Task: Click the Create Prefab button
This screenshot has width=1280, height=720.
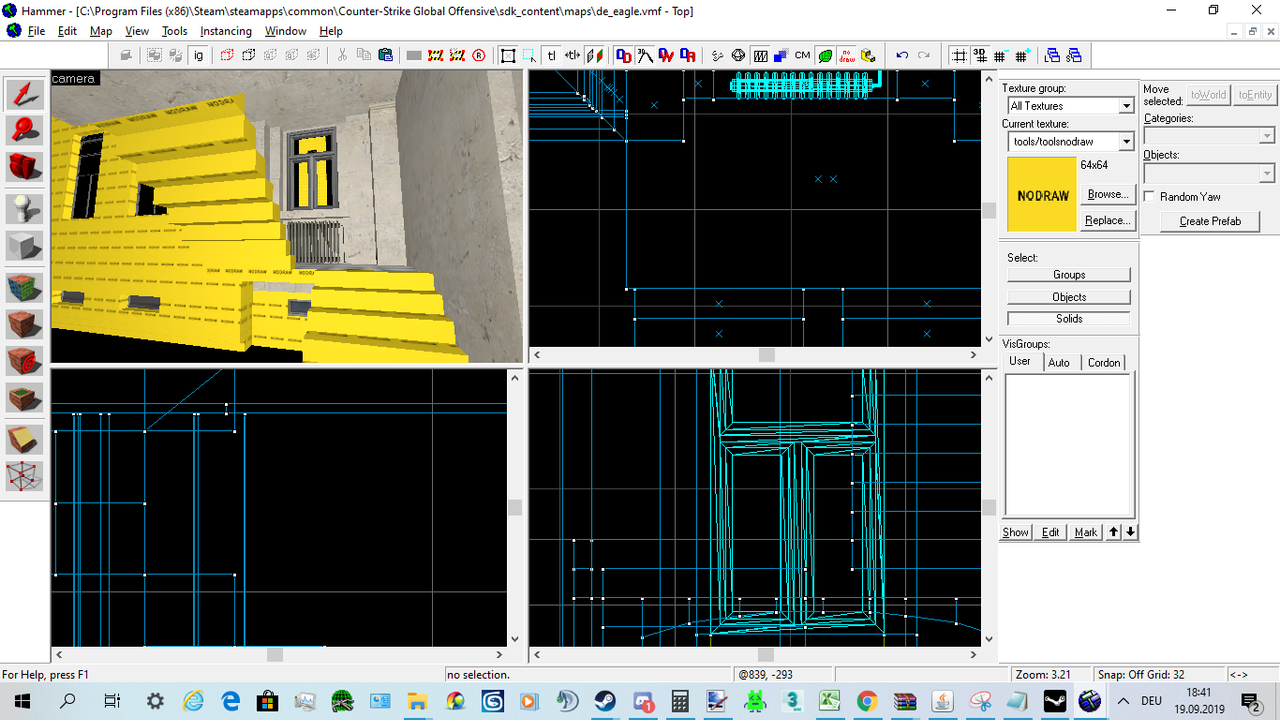Action: coord(1210,221)
